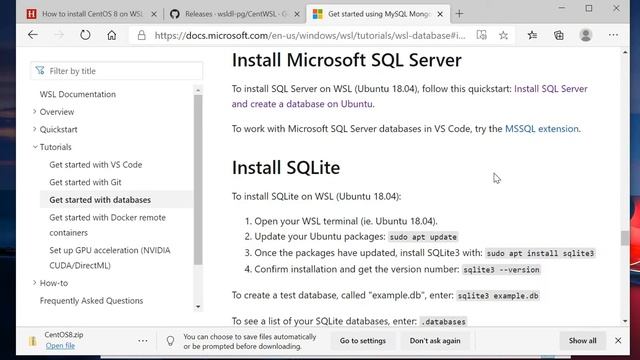Click the filter funnel icon in sidebar
640x360 pixels.
click(x=40, y=71)
